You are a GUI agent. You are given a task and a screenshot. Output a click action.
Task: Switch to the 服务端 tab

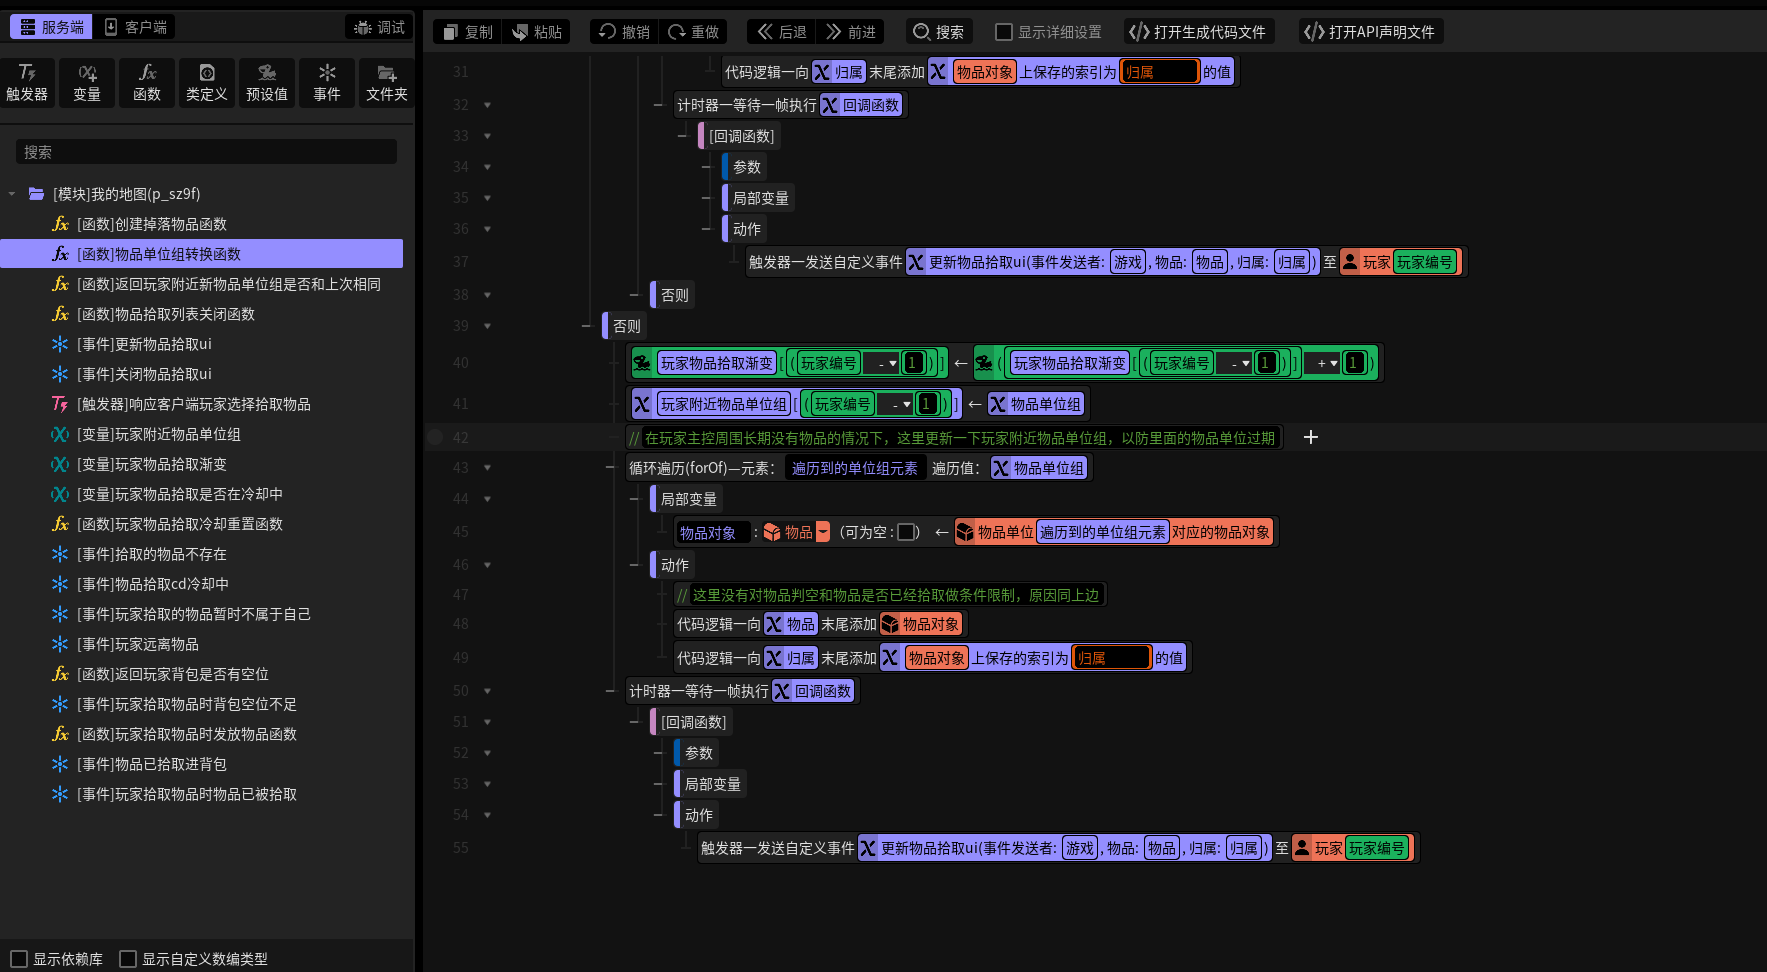(52, 27)
